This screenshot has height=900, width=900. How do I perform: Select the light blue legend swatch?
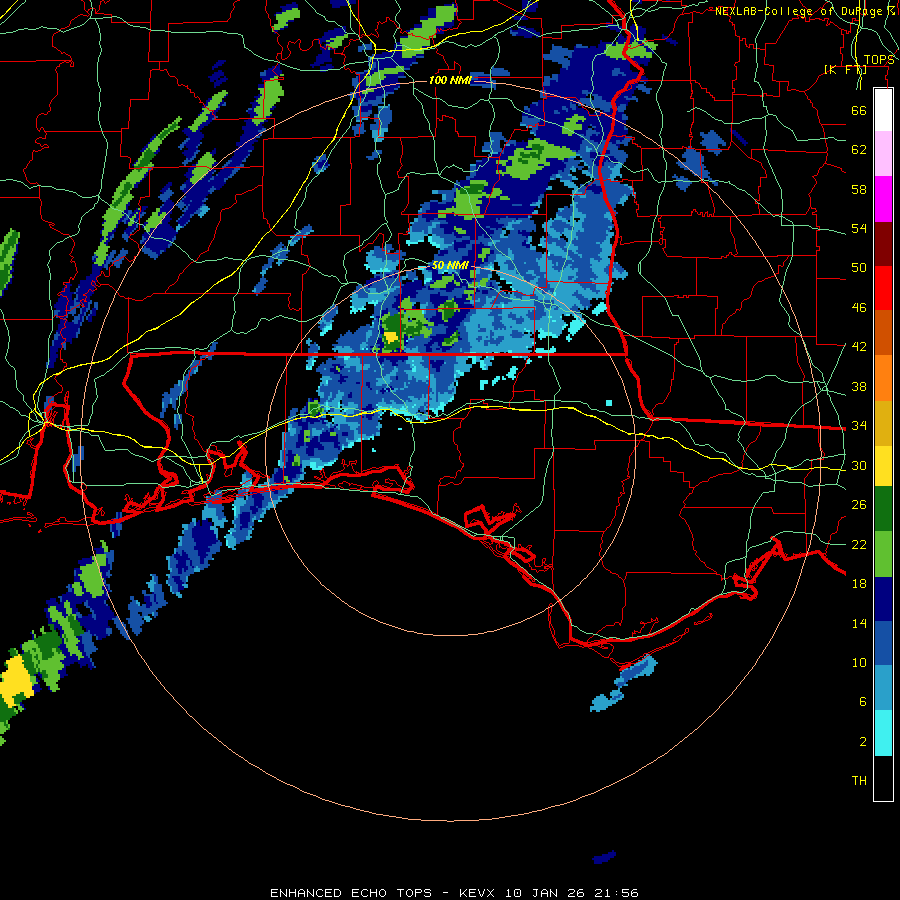883,688
